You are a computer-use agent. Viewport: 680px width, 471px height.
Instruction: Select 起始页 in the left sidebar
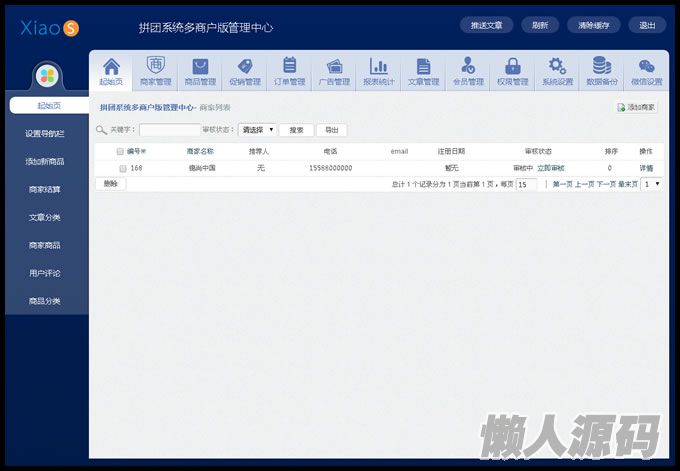click(x=49, y=105)
